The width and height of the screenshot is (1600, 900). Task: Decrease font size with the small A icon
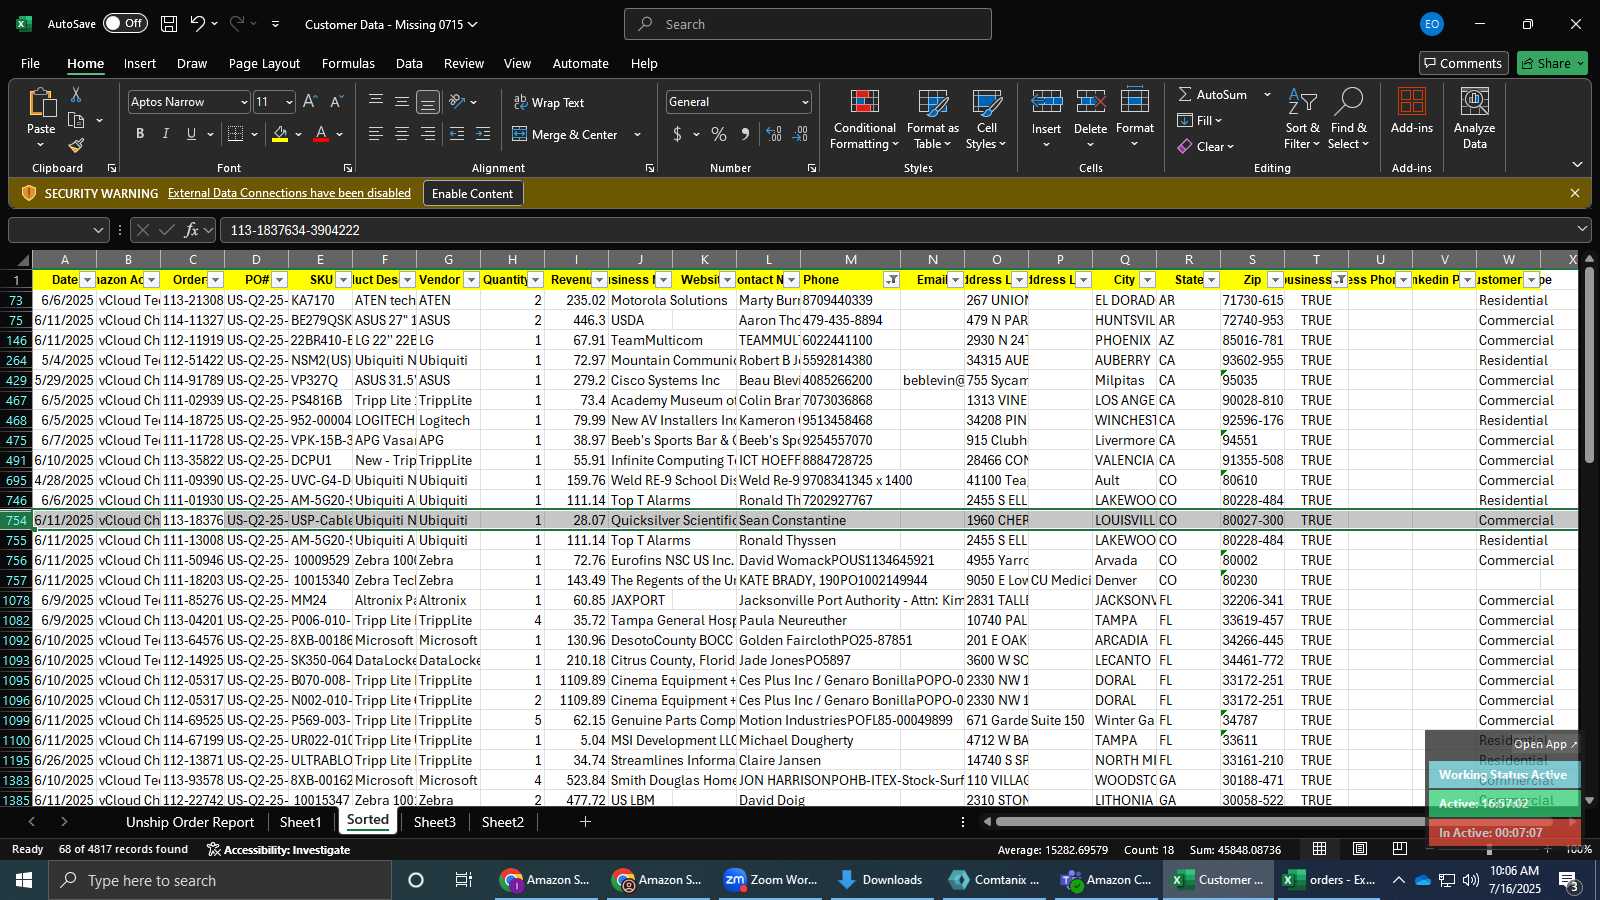336,102
